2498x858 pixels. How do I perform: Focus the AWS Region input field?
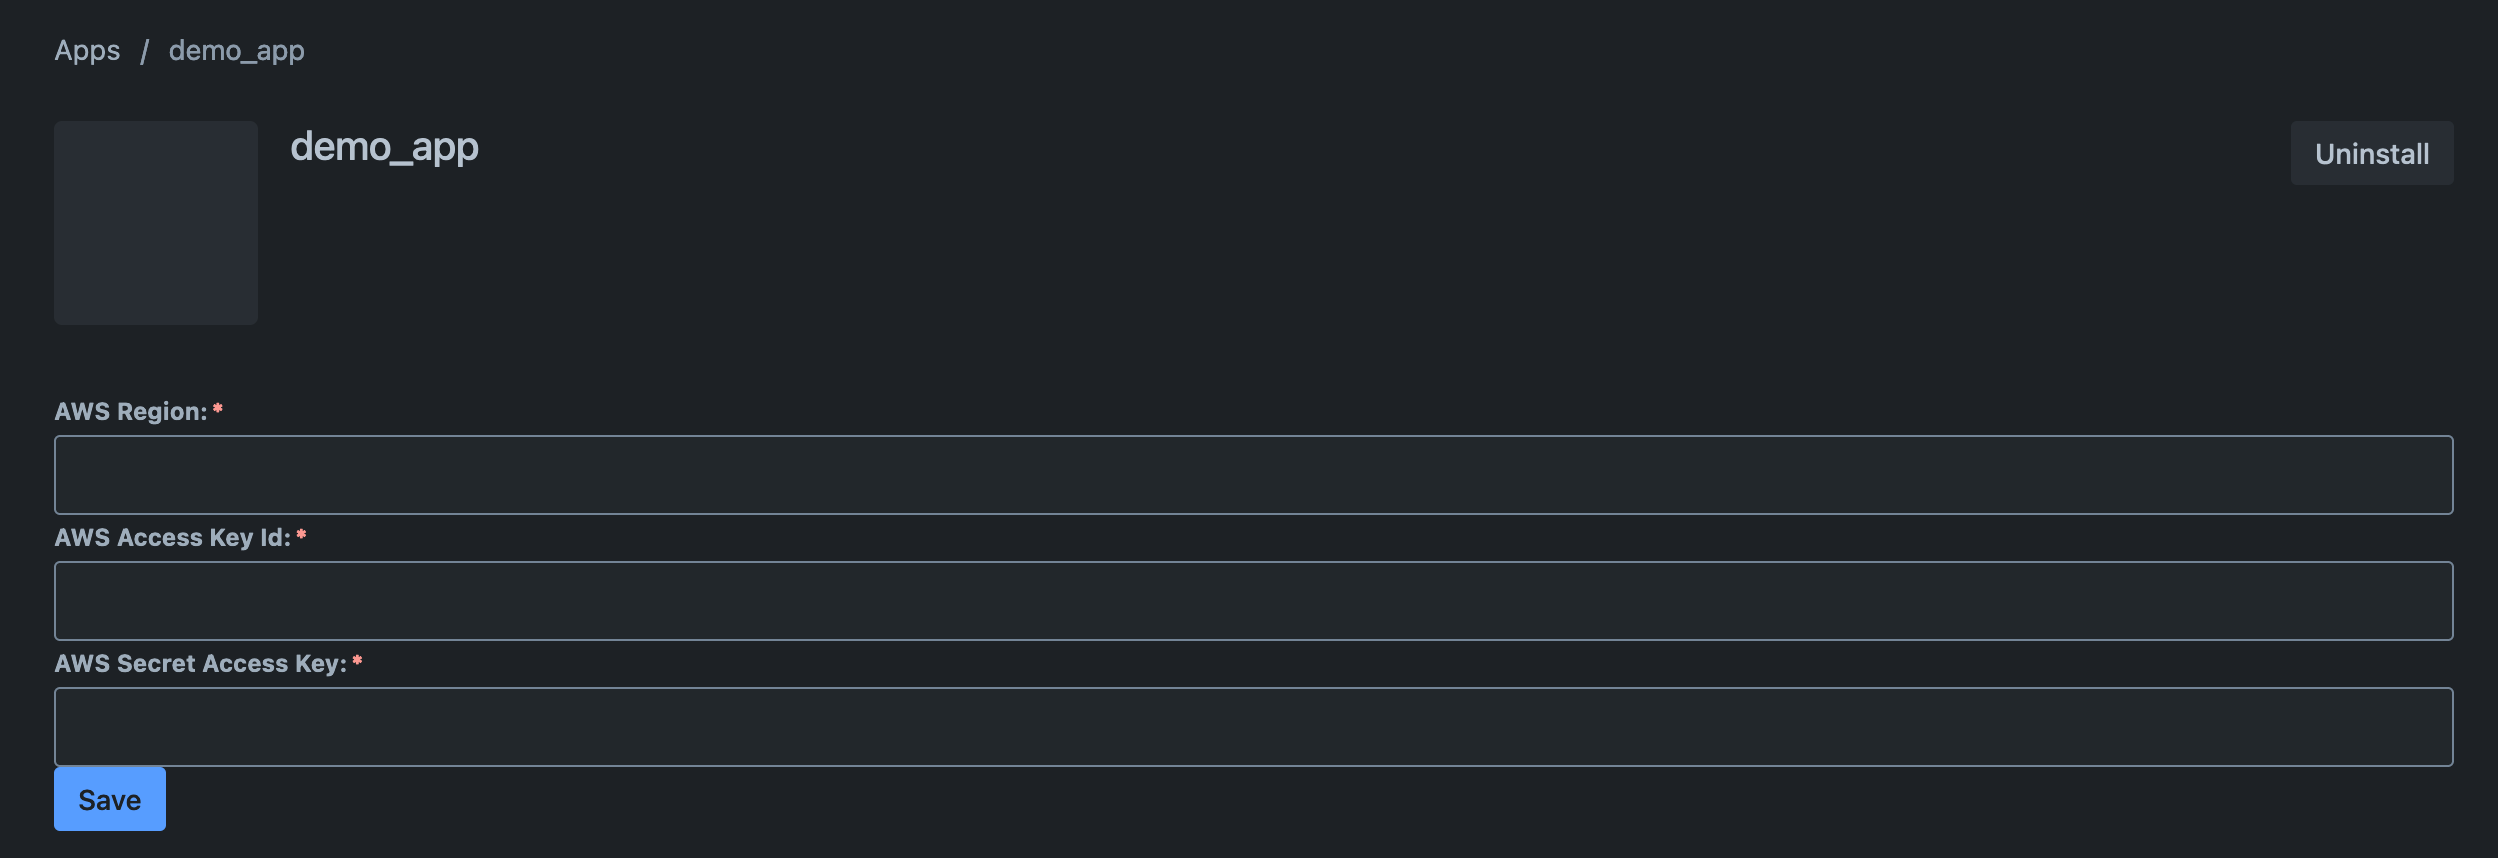(x=1253, y=475)
